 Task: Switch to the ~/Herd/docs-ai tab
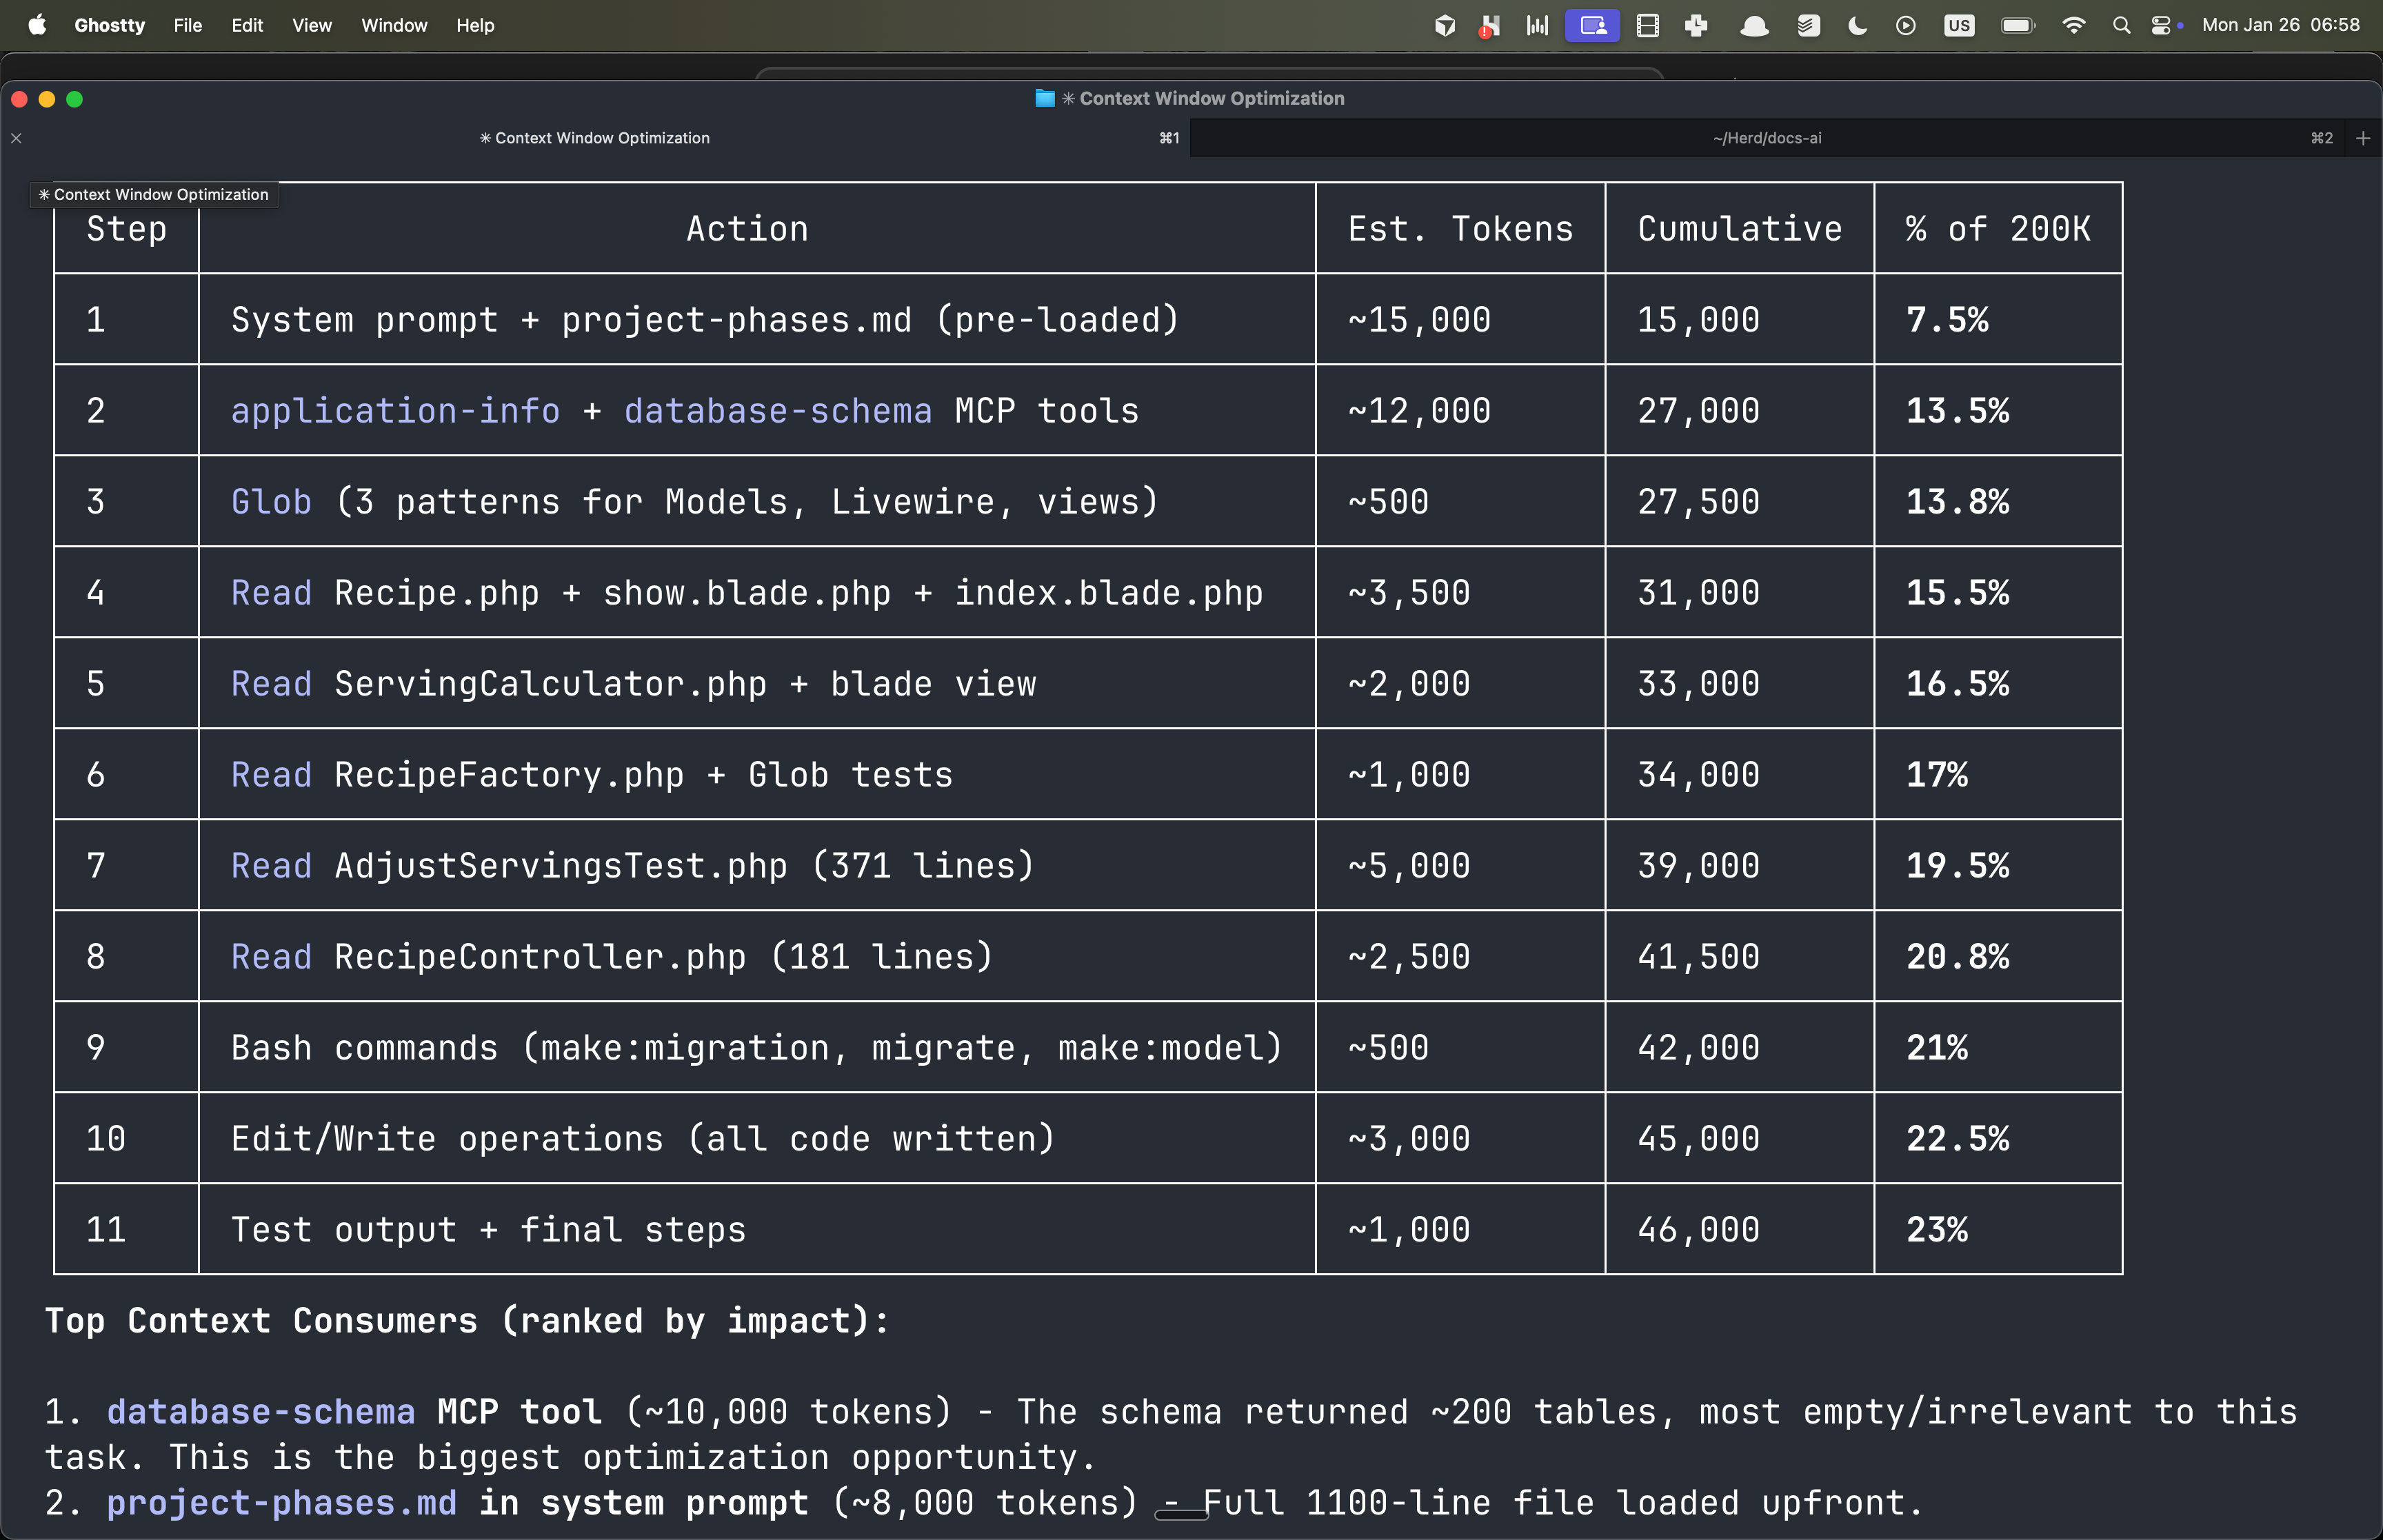[x=1766, y=138]
